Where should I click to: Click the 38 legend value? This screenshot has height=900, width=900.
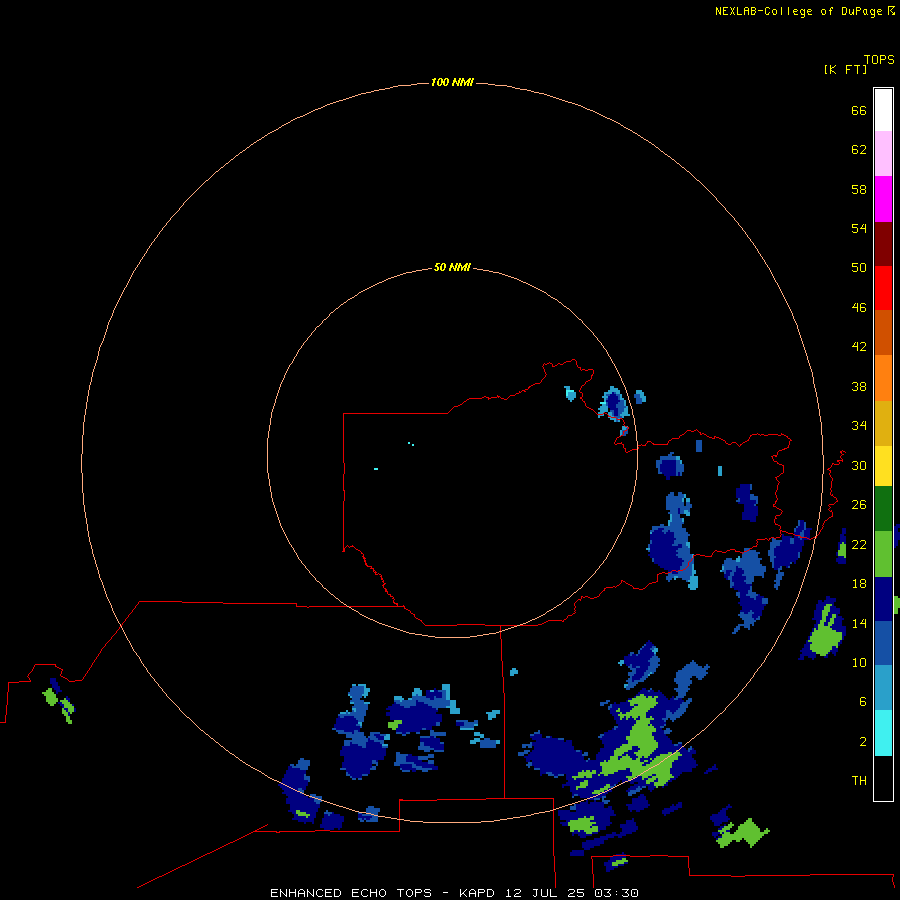[859, 386]
